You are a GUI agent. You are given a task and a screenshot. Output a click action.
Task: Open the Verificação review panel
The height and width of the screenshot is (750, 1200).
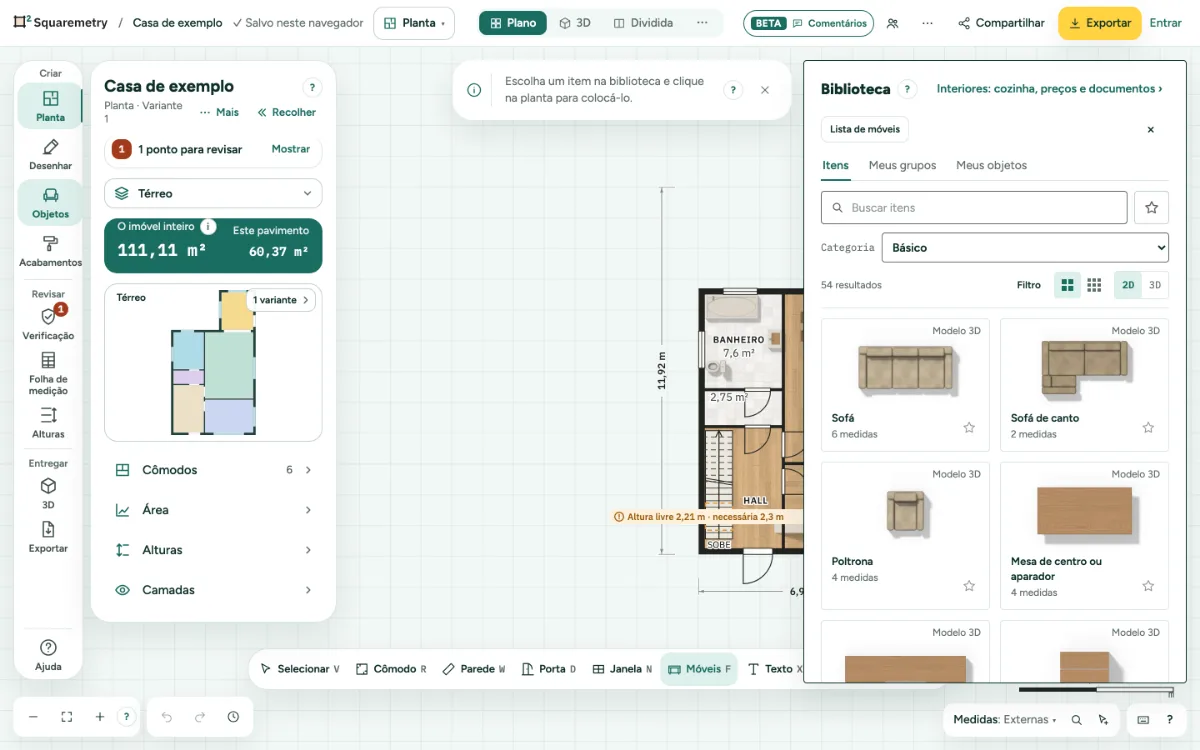coord(48,324)
